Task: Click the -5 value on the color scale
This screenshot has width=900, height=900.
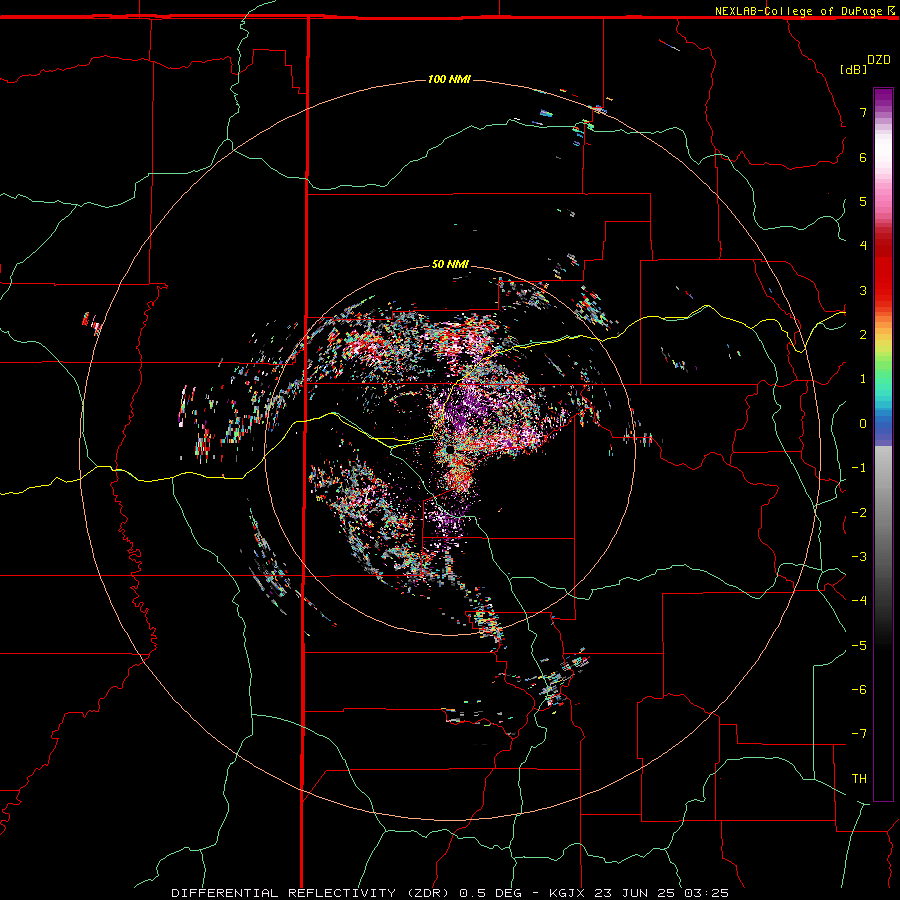Action: (x=859, y=646)
